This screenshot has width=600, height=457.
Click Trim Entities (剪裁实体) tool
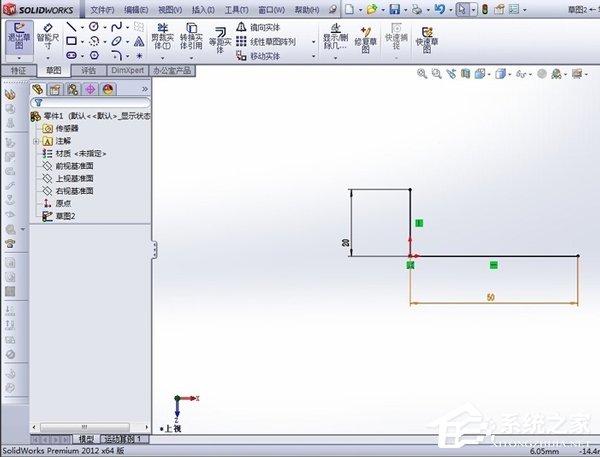point(163,36)
